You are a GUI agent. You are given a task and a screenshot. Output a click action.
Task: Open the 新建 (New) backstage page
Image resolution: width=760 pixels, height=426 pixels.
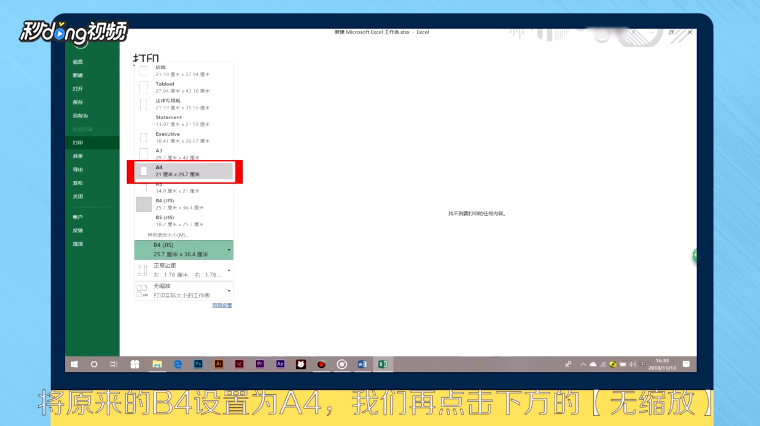click(x=78, y=75)
